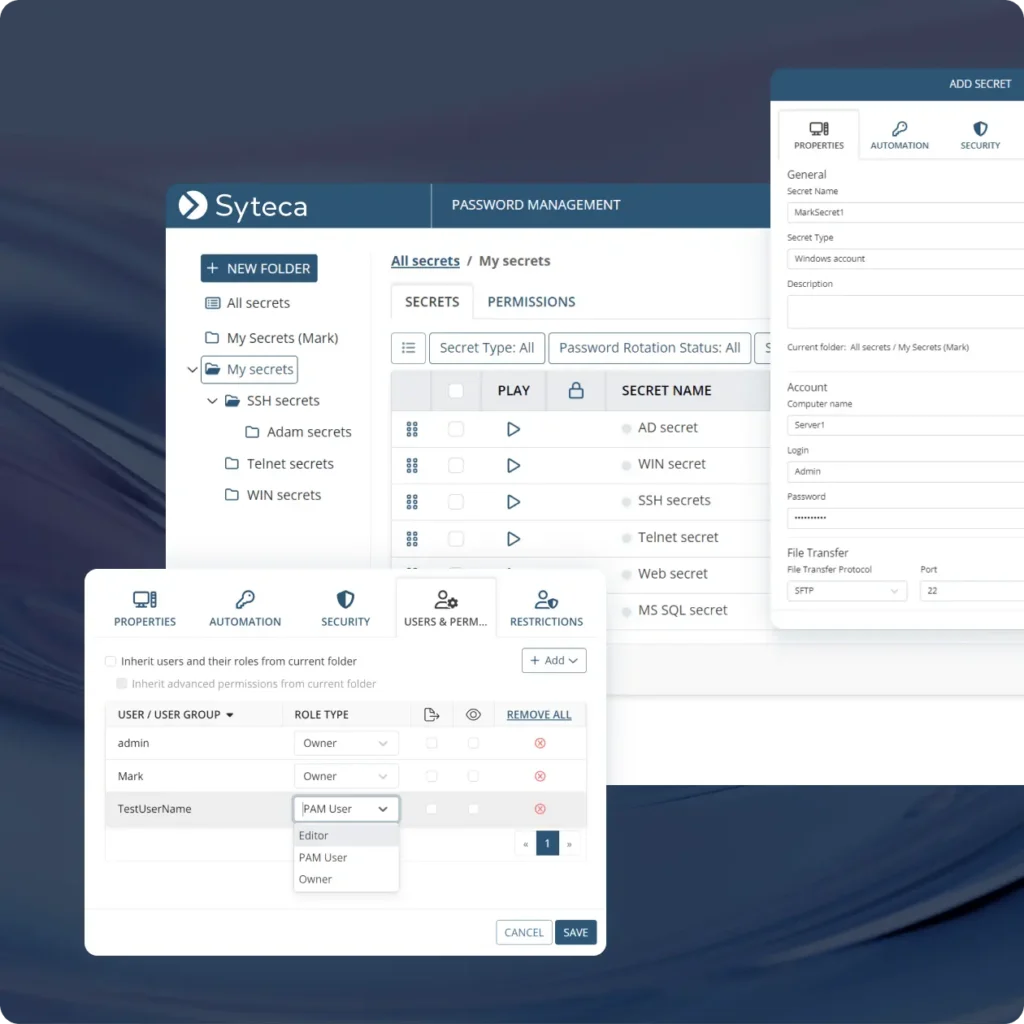
Task: Click drag handle icon for Telnet secret
Action: (411, 539)
